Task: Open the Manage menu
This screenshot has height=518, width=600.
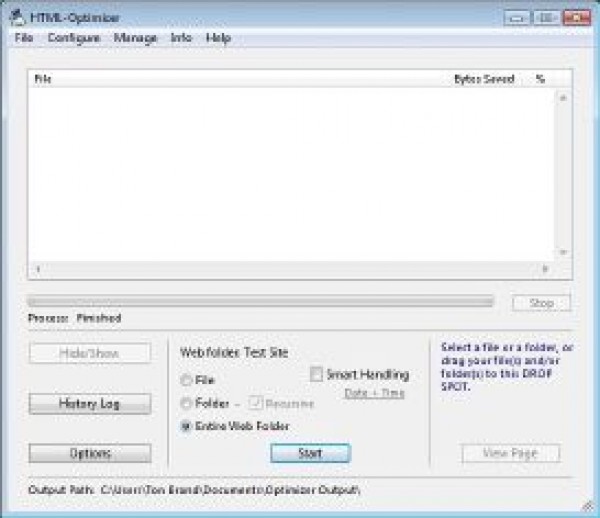Action: 135,38
